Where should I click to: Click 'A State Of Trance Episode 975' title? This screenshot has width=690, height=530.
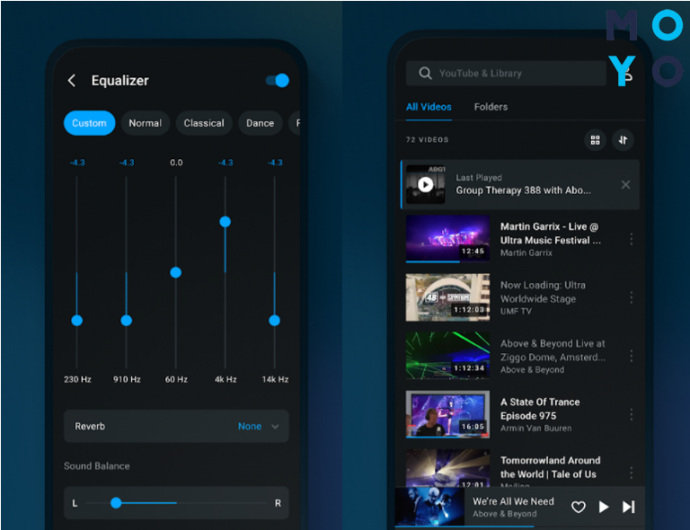coord(540,409)
